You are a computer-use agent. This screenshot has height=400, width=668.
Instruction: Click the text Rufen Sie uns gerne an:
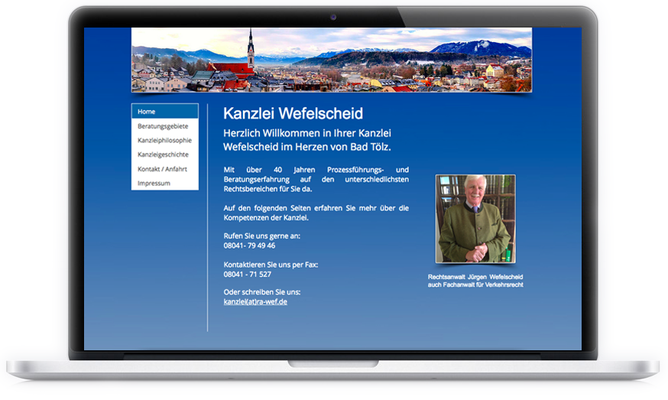[x=262, y=236]
